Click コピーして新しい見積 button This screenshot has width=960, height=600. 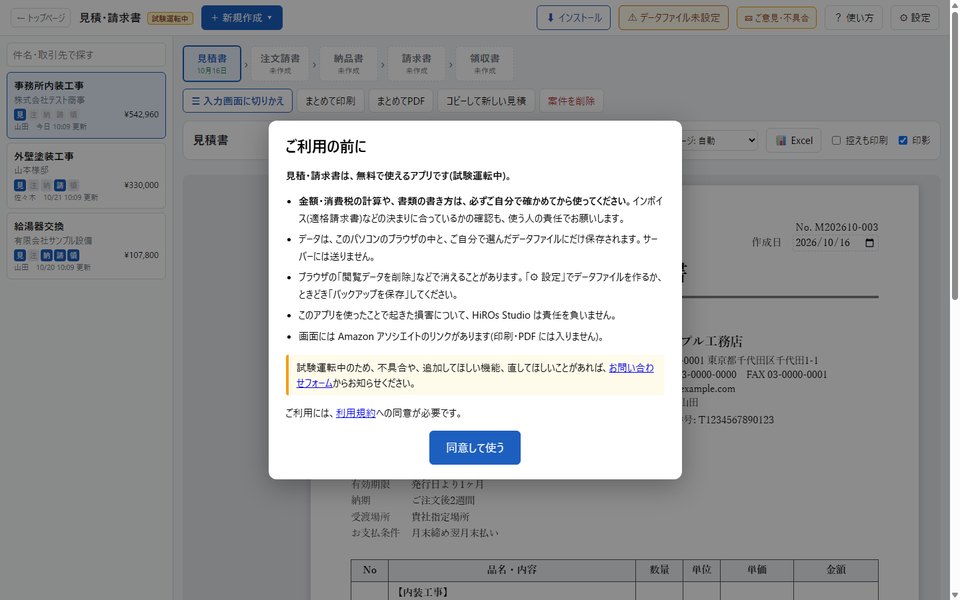(486, 101)
